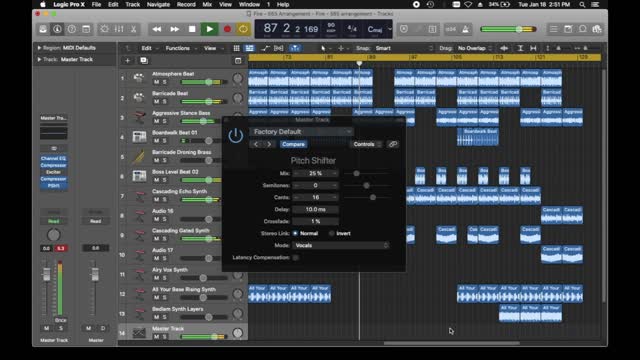Viewport: 640px width, 360px height.
Task: Adjust the Cents slider knob
Action: 373,197
